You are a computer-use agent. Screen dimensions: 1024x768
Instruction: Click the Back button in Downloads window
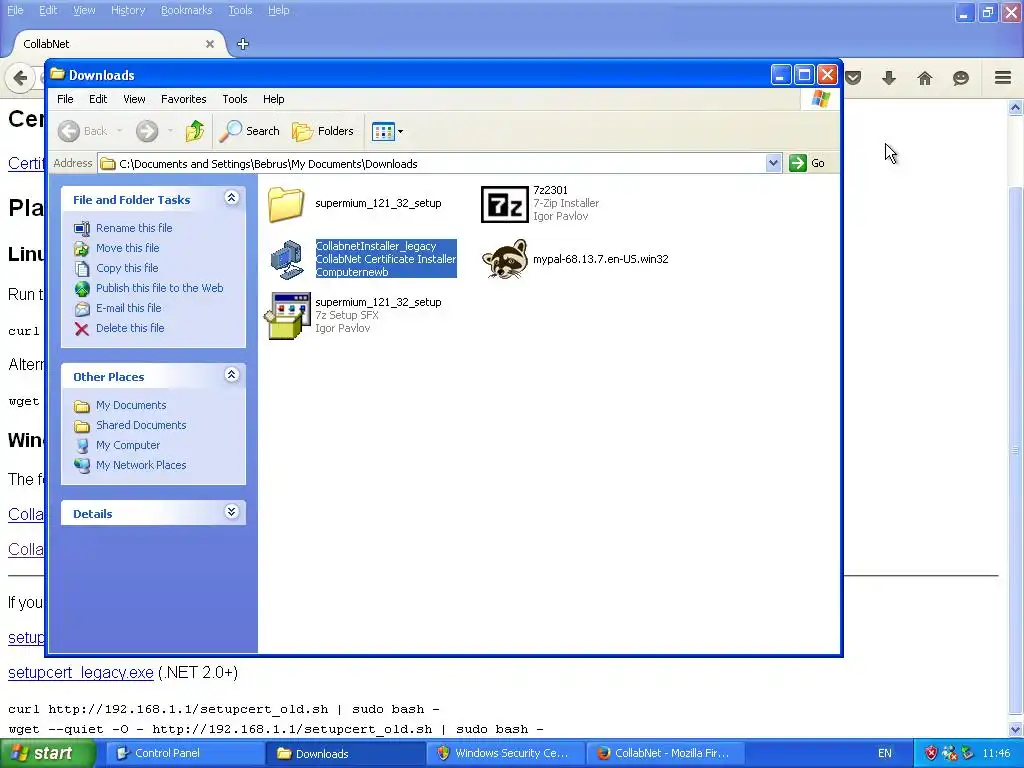pos(82,131)
